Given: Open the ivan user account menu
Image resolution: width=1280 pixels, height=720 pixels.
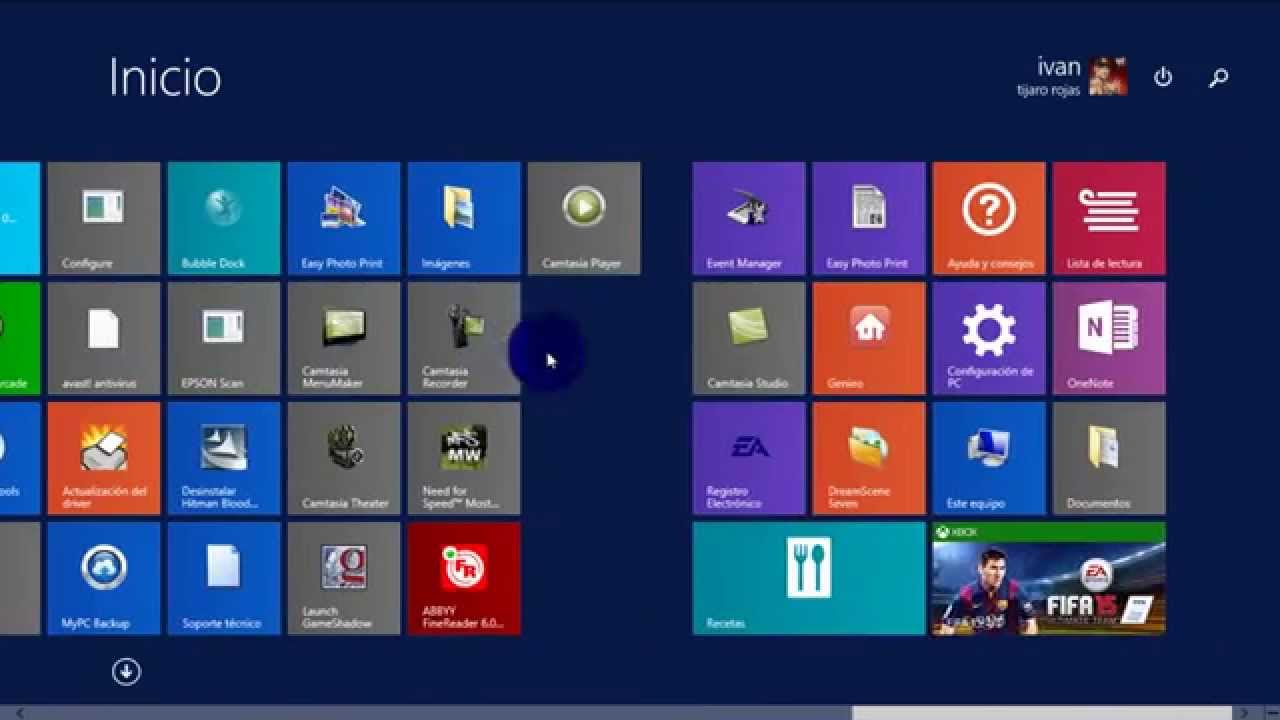Looking at the screenshot, I should 1072,76.
